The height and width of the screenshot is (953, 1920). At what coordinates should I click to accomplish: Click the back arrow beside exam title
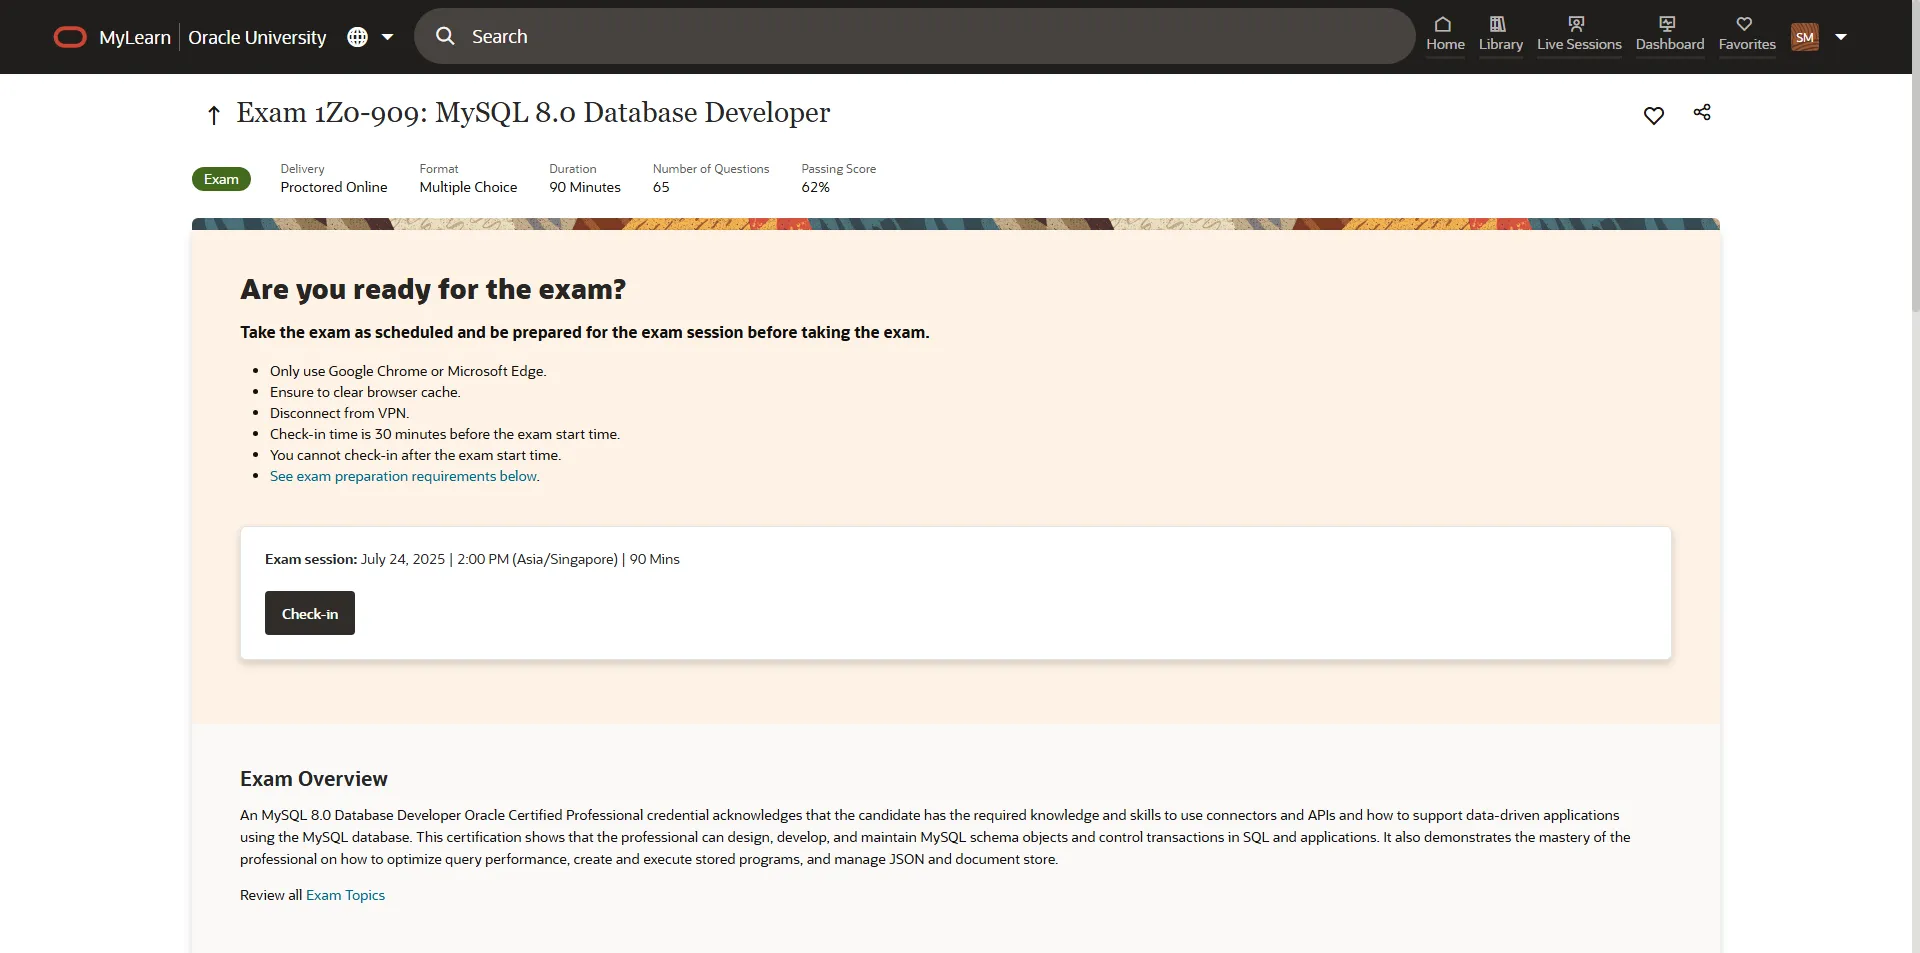tap(213, 115)
